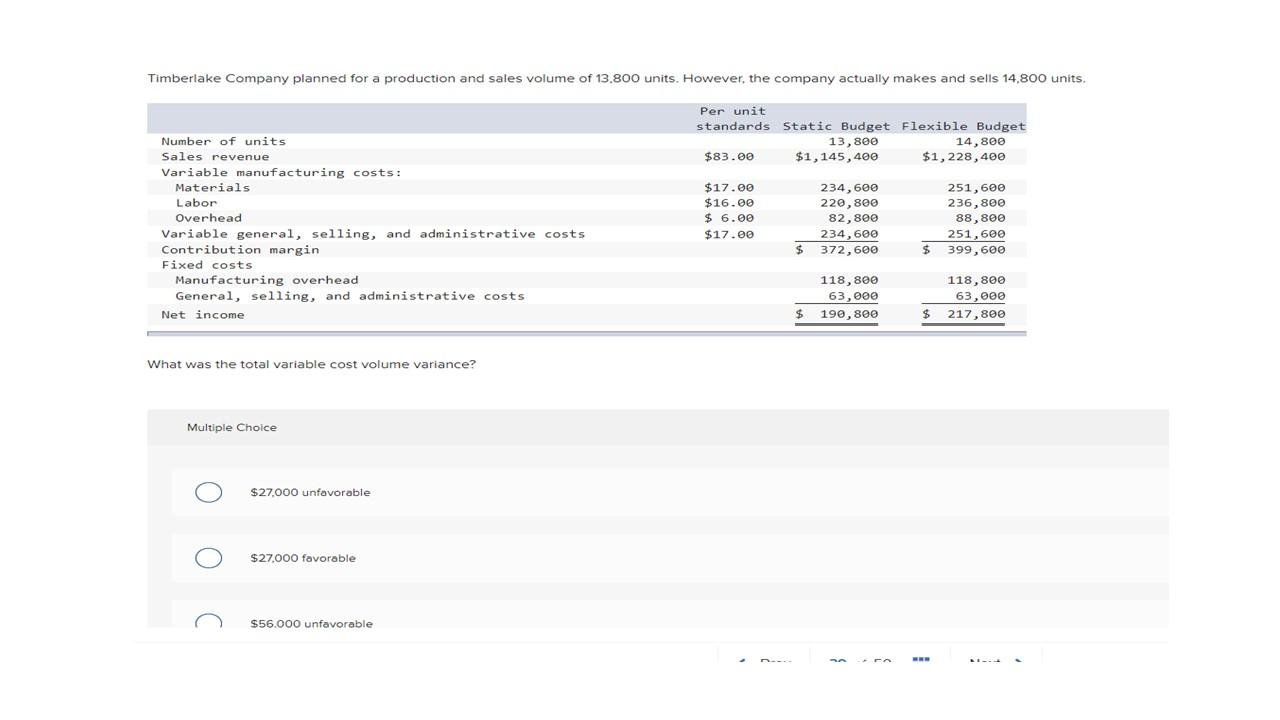Click the "Multiple Choice" heading
This screenshot has height=720, width=1280.
(232, 428)
